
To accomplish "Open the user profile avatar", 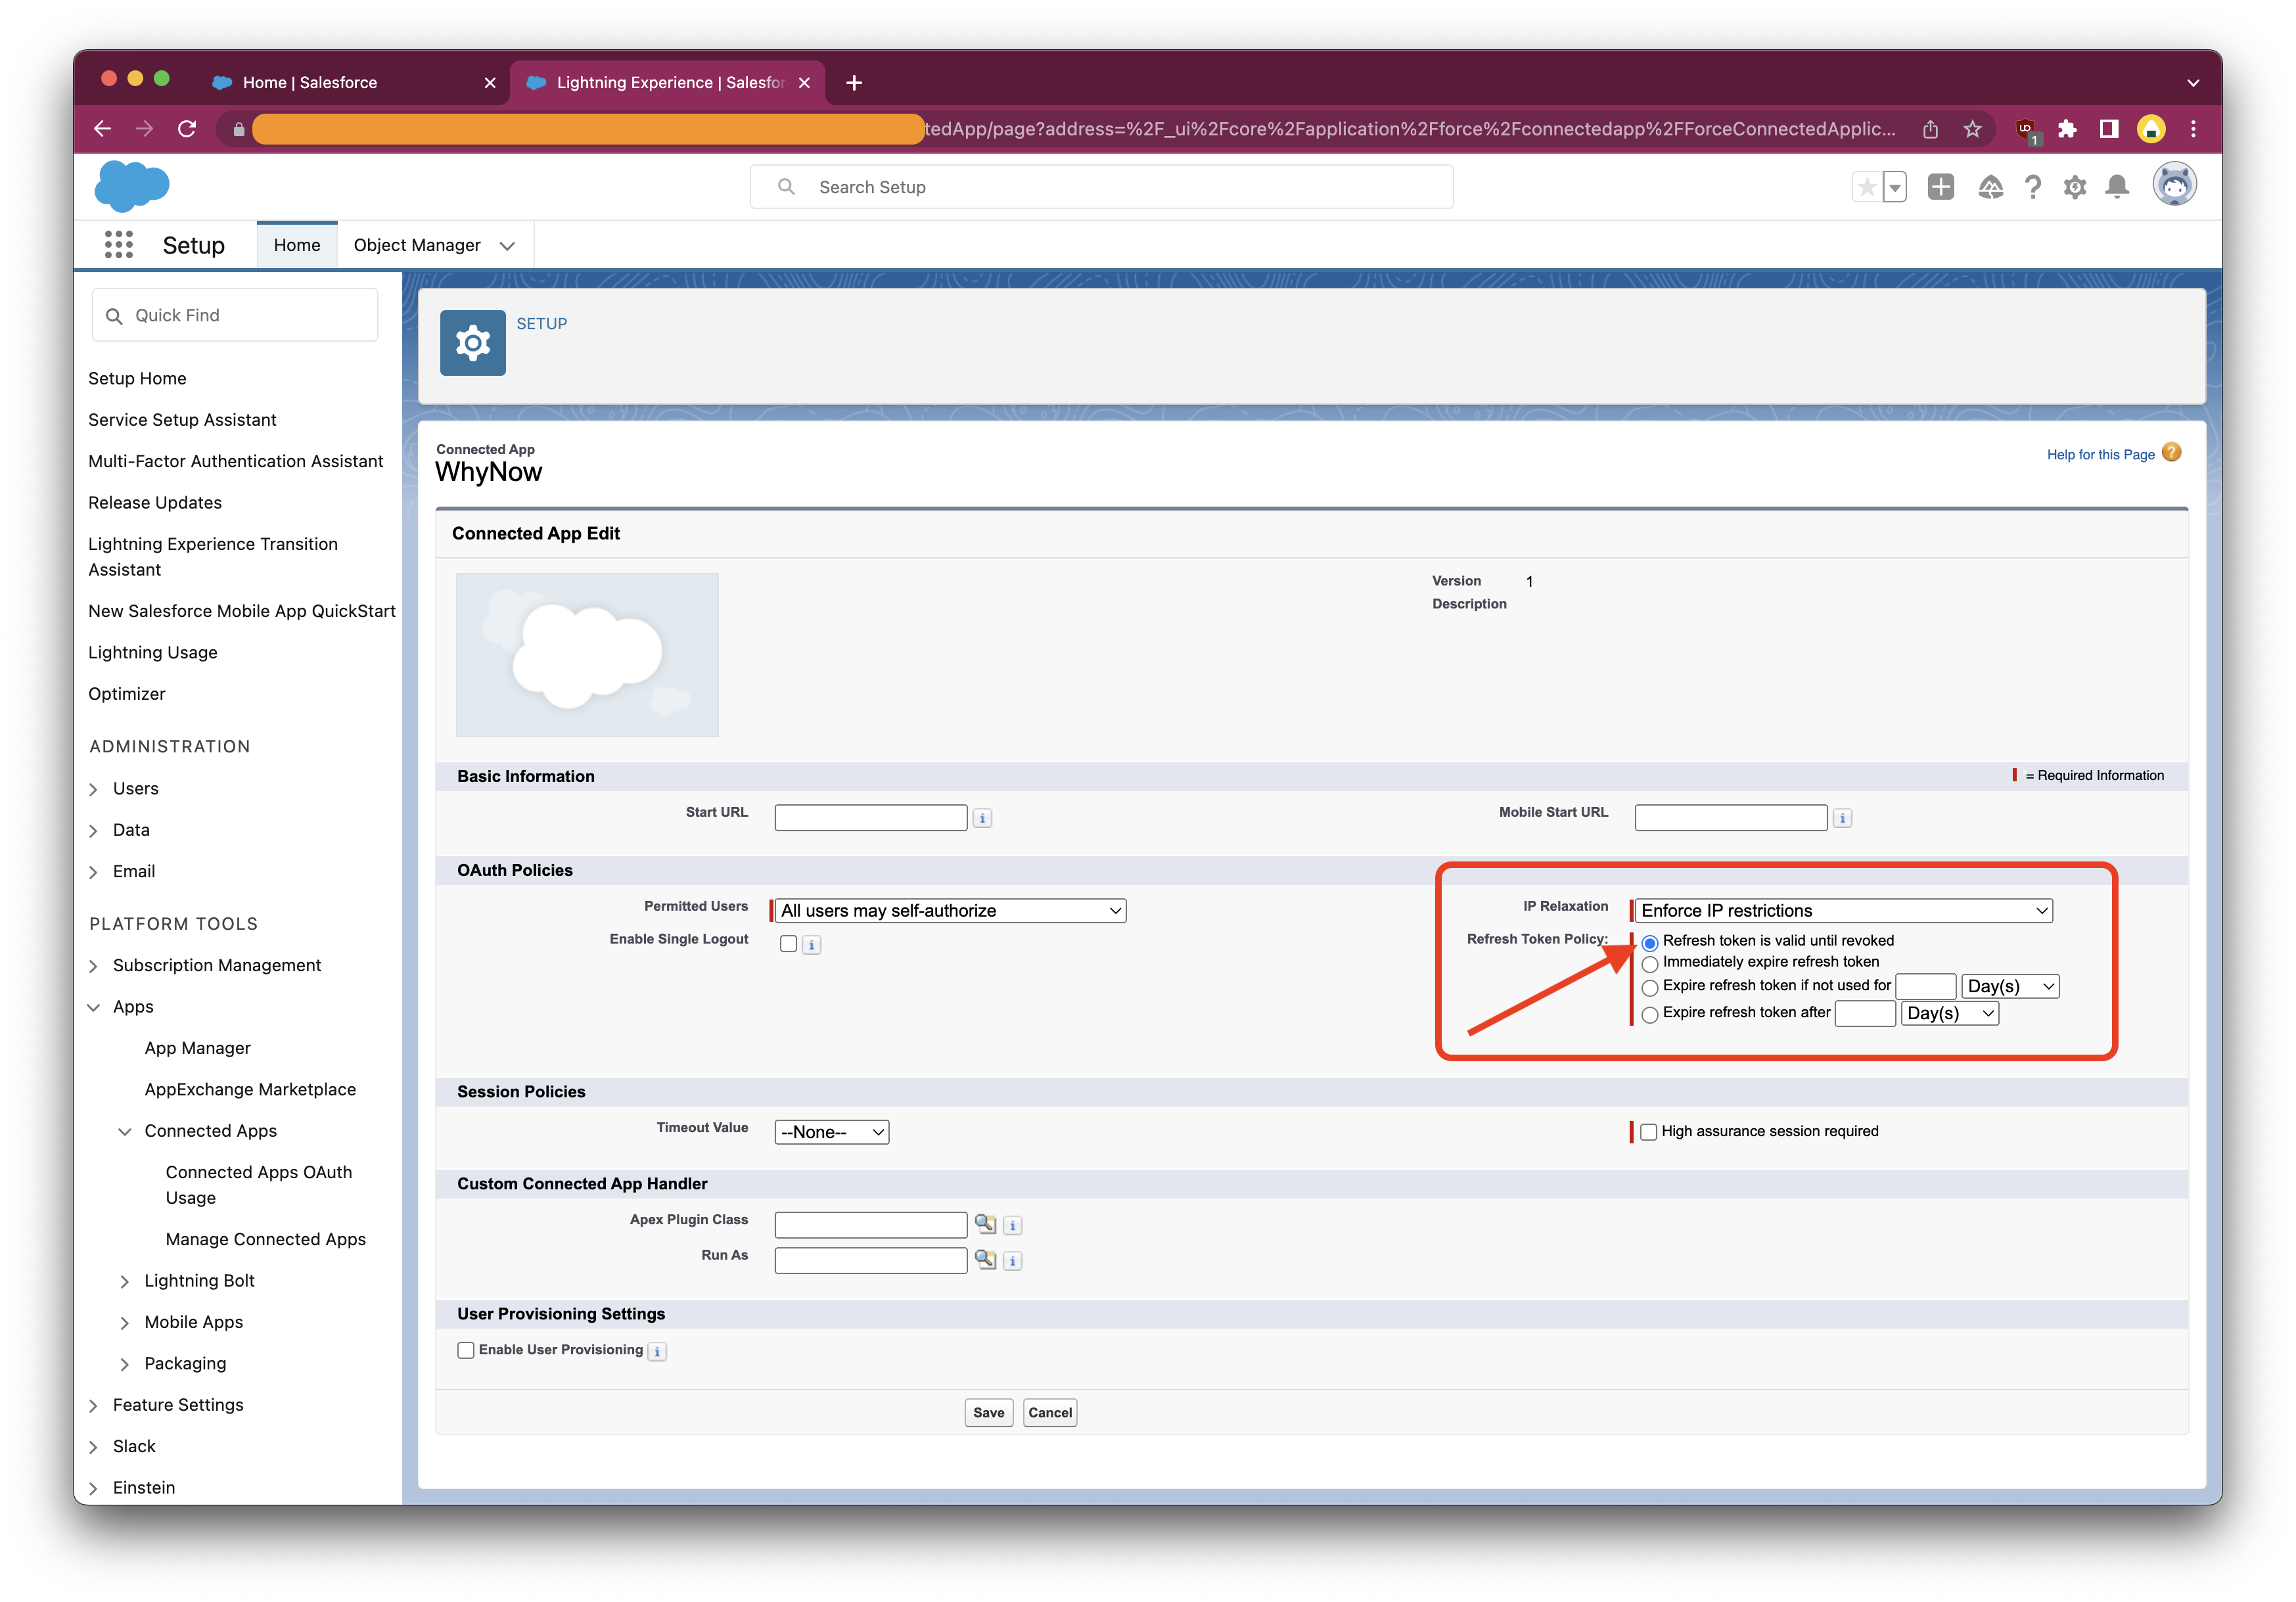I will 2174,185.
